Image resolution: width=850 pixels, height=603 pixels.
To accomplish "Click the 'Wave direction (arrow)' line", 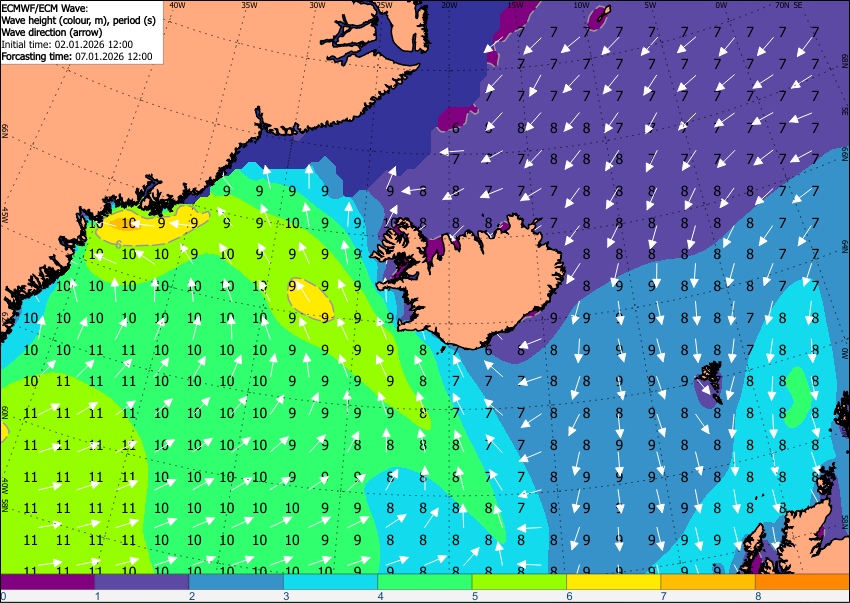I will tap(51, 33).
